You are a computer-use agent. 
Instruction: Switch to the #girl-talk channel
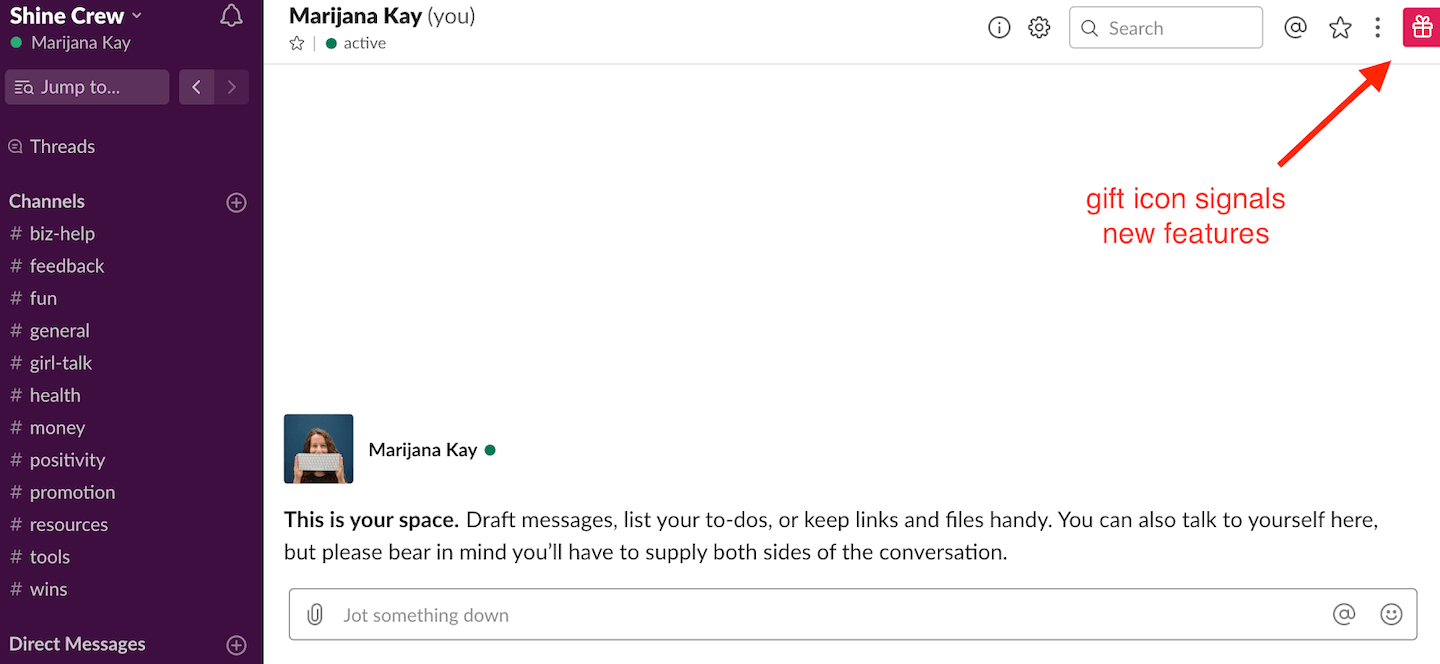click(60, 363)
